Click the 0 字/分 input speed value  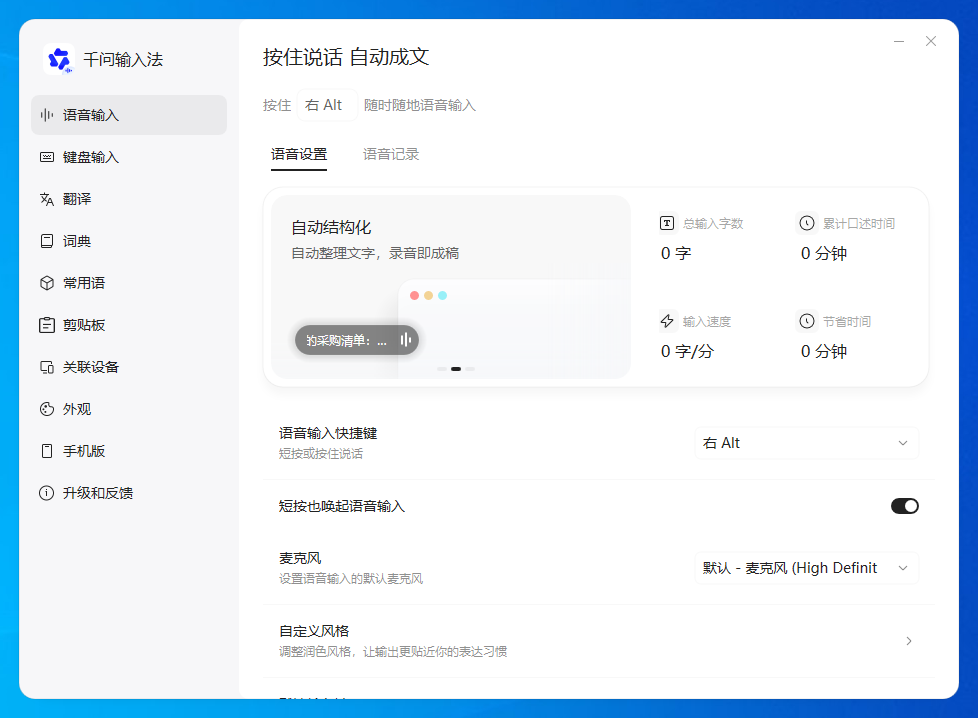pos(687,351)
